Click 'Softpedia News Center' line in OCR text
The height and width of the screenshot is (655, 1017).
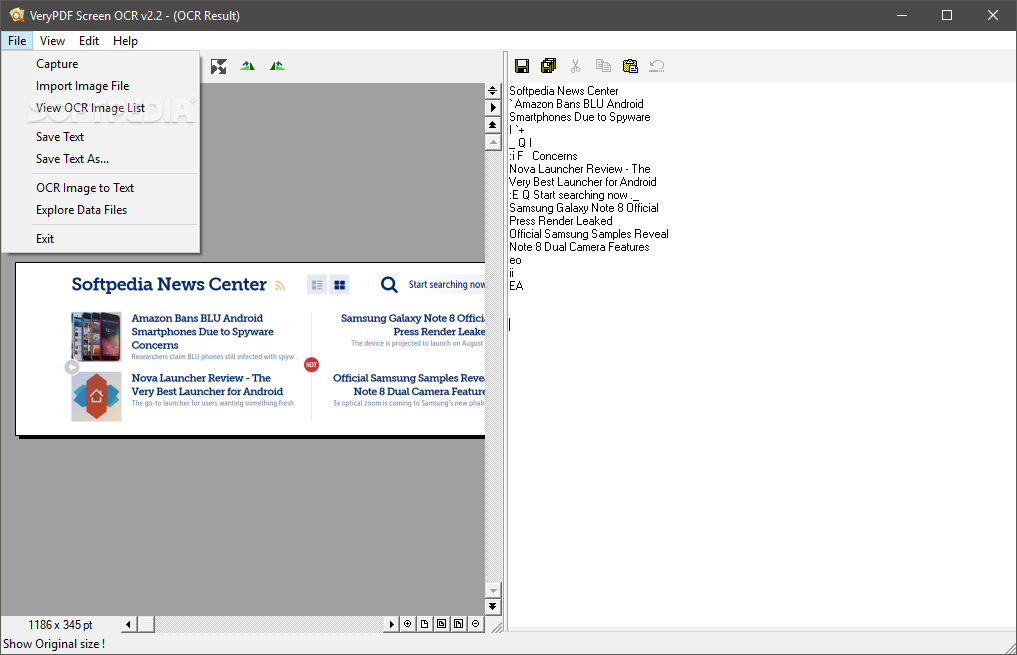[564, 91]
